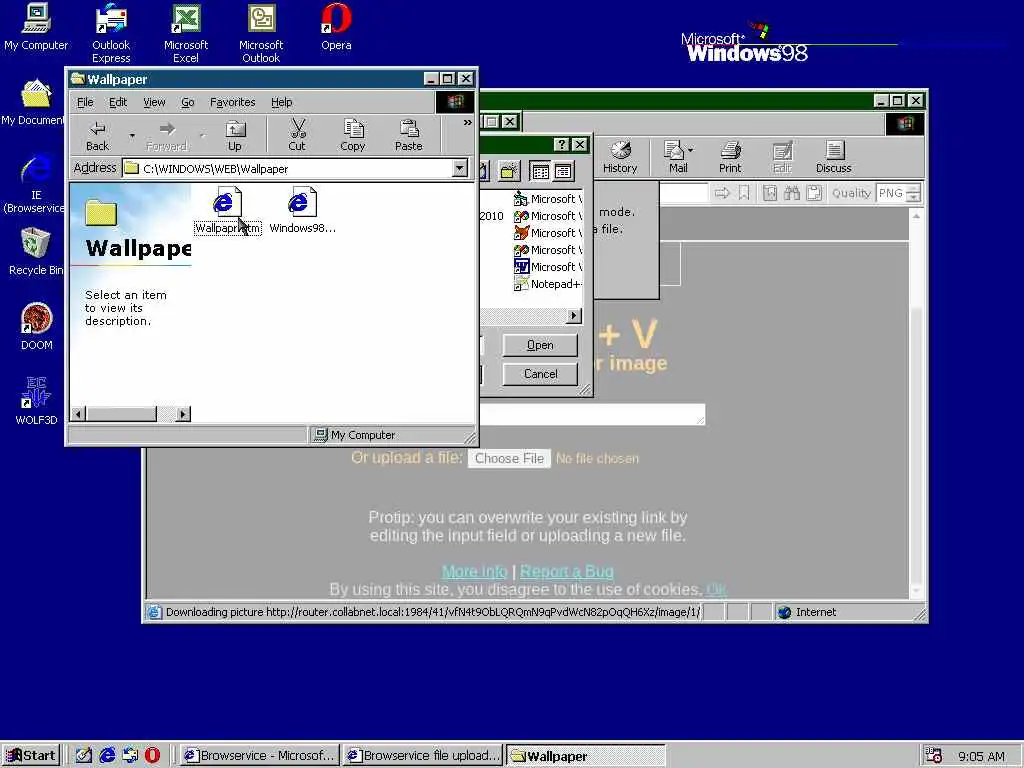Launch WOLF3D desktop shortcut

point(37,402)
